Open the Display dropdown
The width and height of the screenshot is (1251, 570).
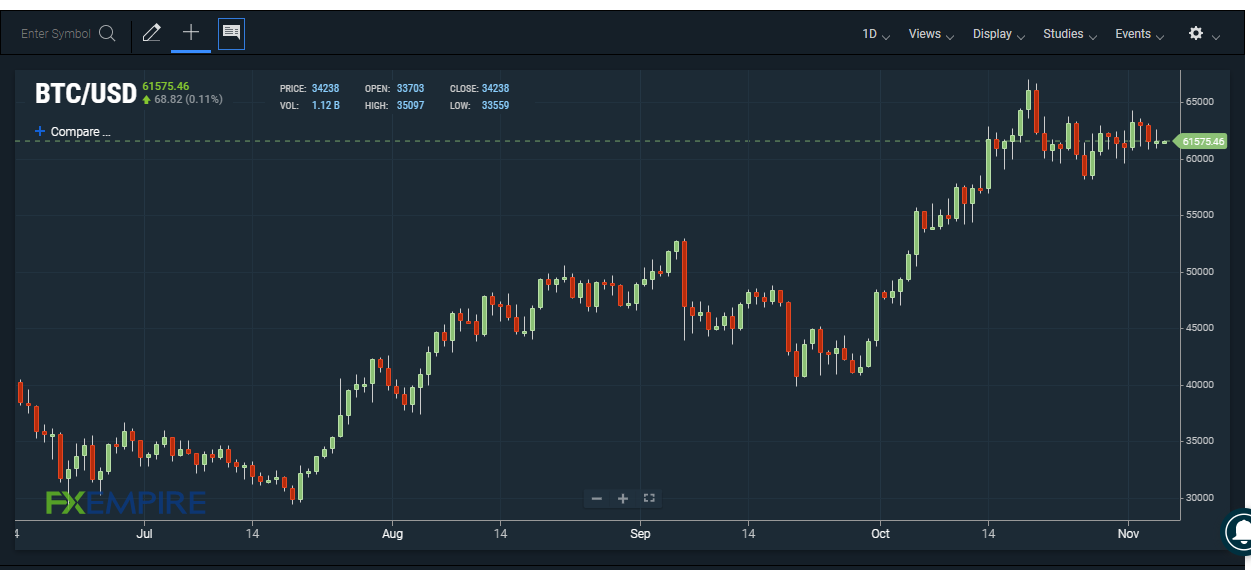pos(999,34)
